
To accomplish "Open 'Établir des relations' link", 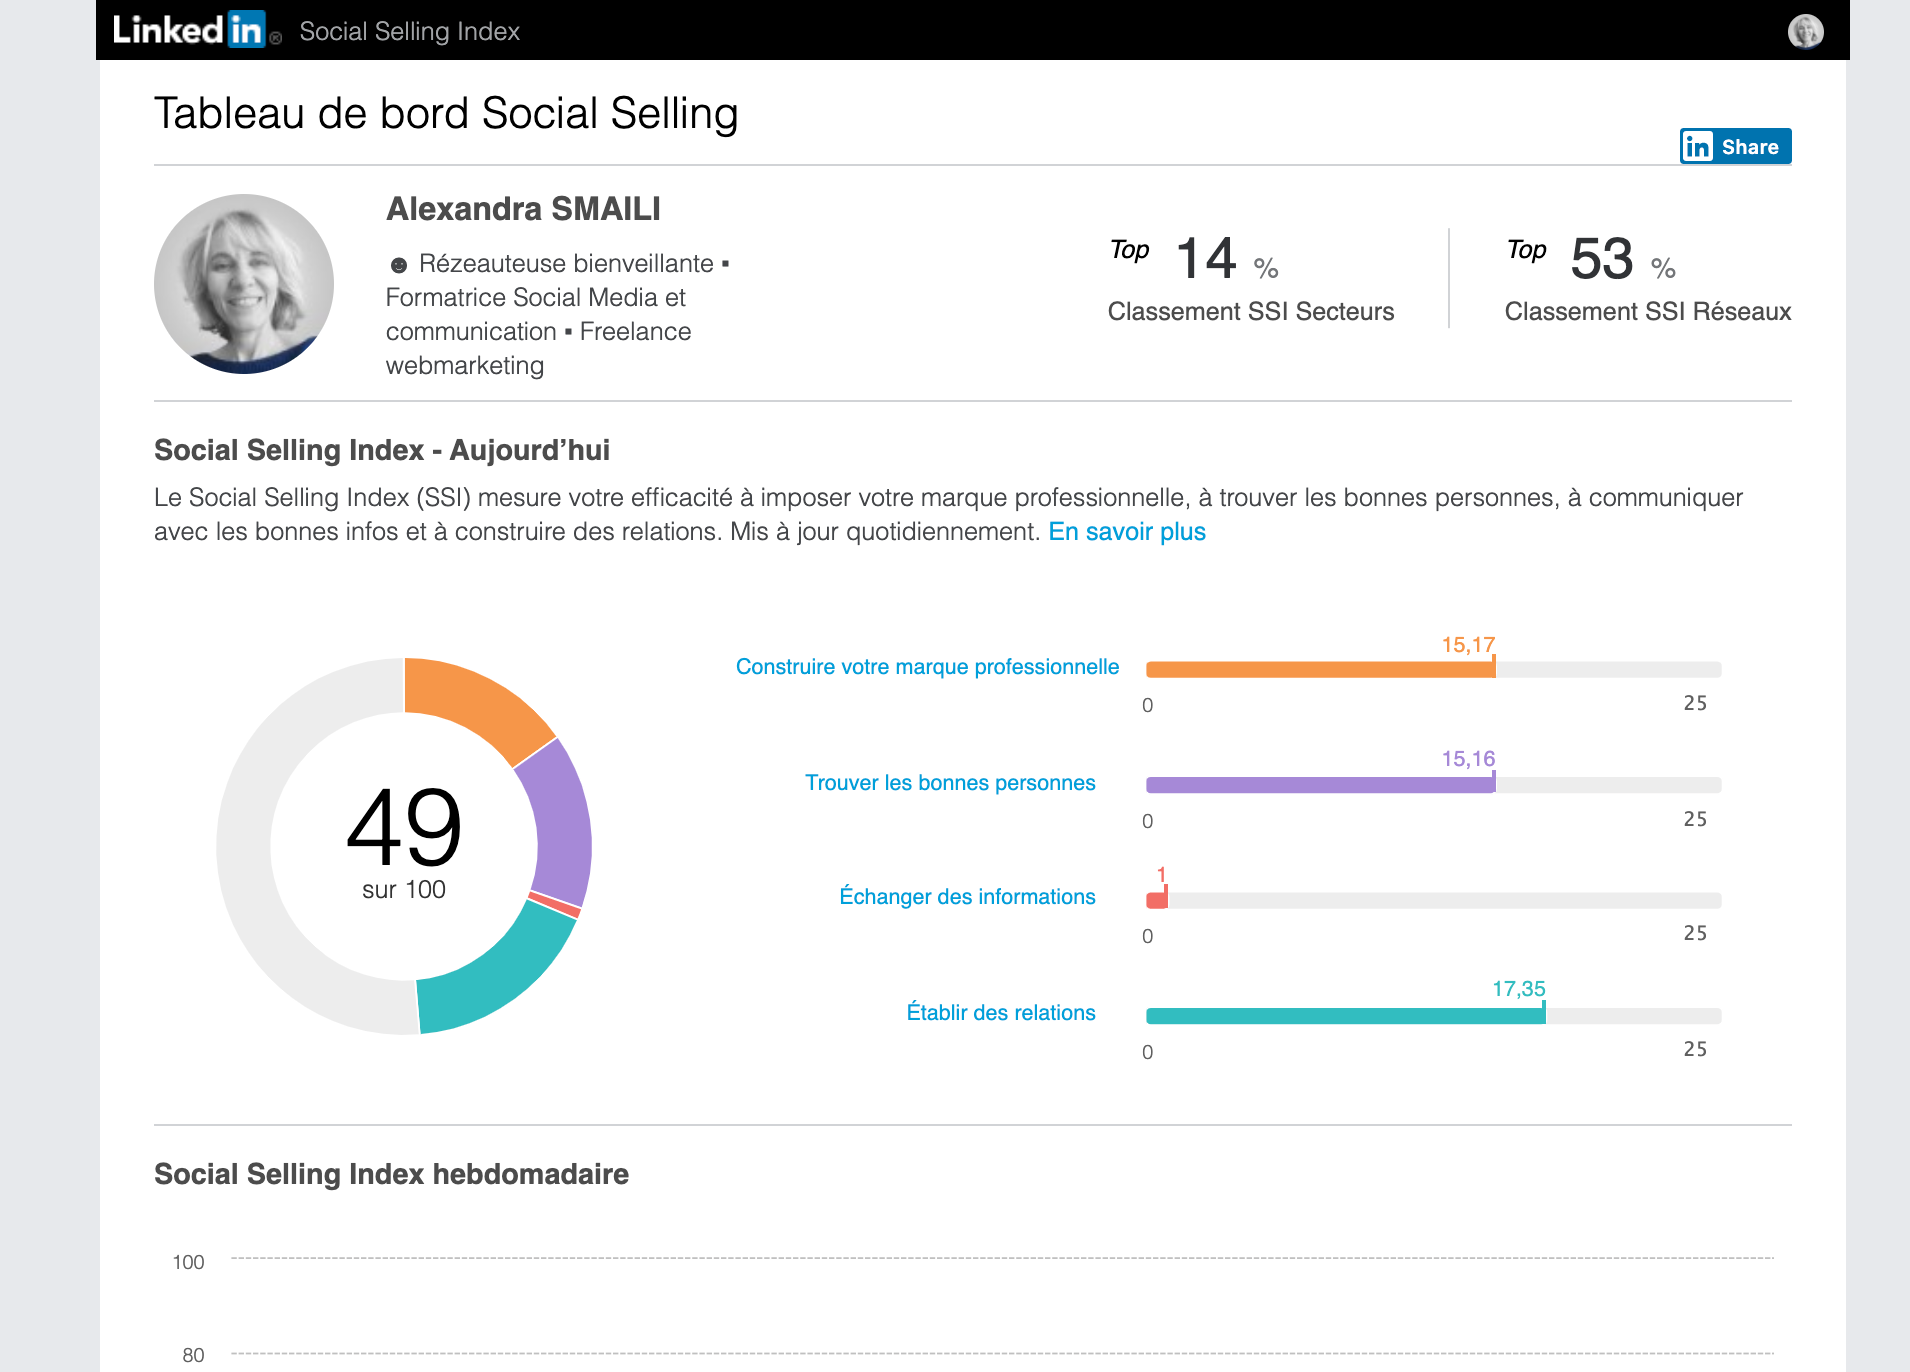I will pos(1000,1013).
